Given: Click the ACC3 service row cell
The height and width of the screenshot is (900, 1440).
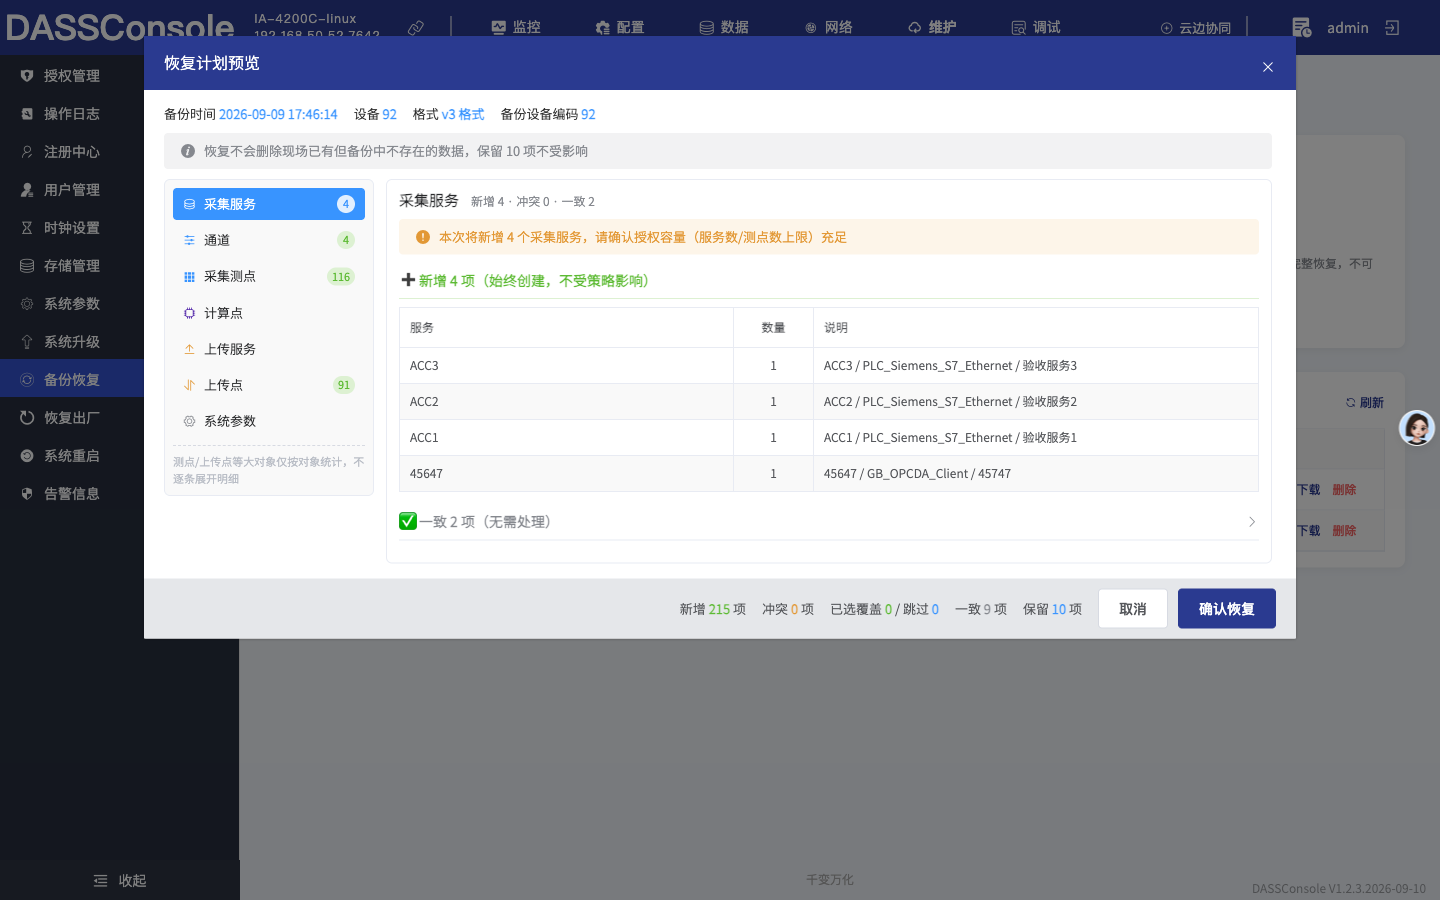Looking at the screenshot, I should [x=566, y=366].
